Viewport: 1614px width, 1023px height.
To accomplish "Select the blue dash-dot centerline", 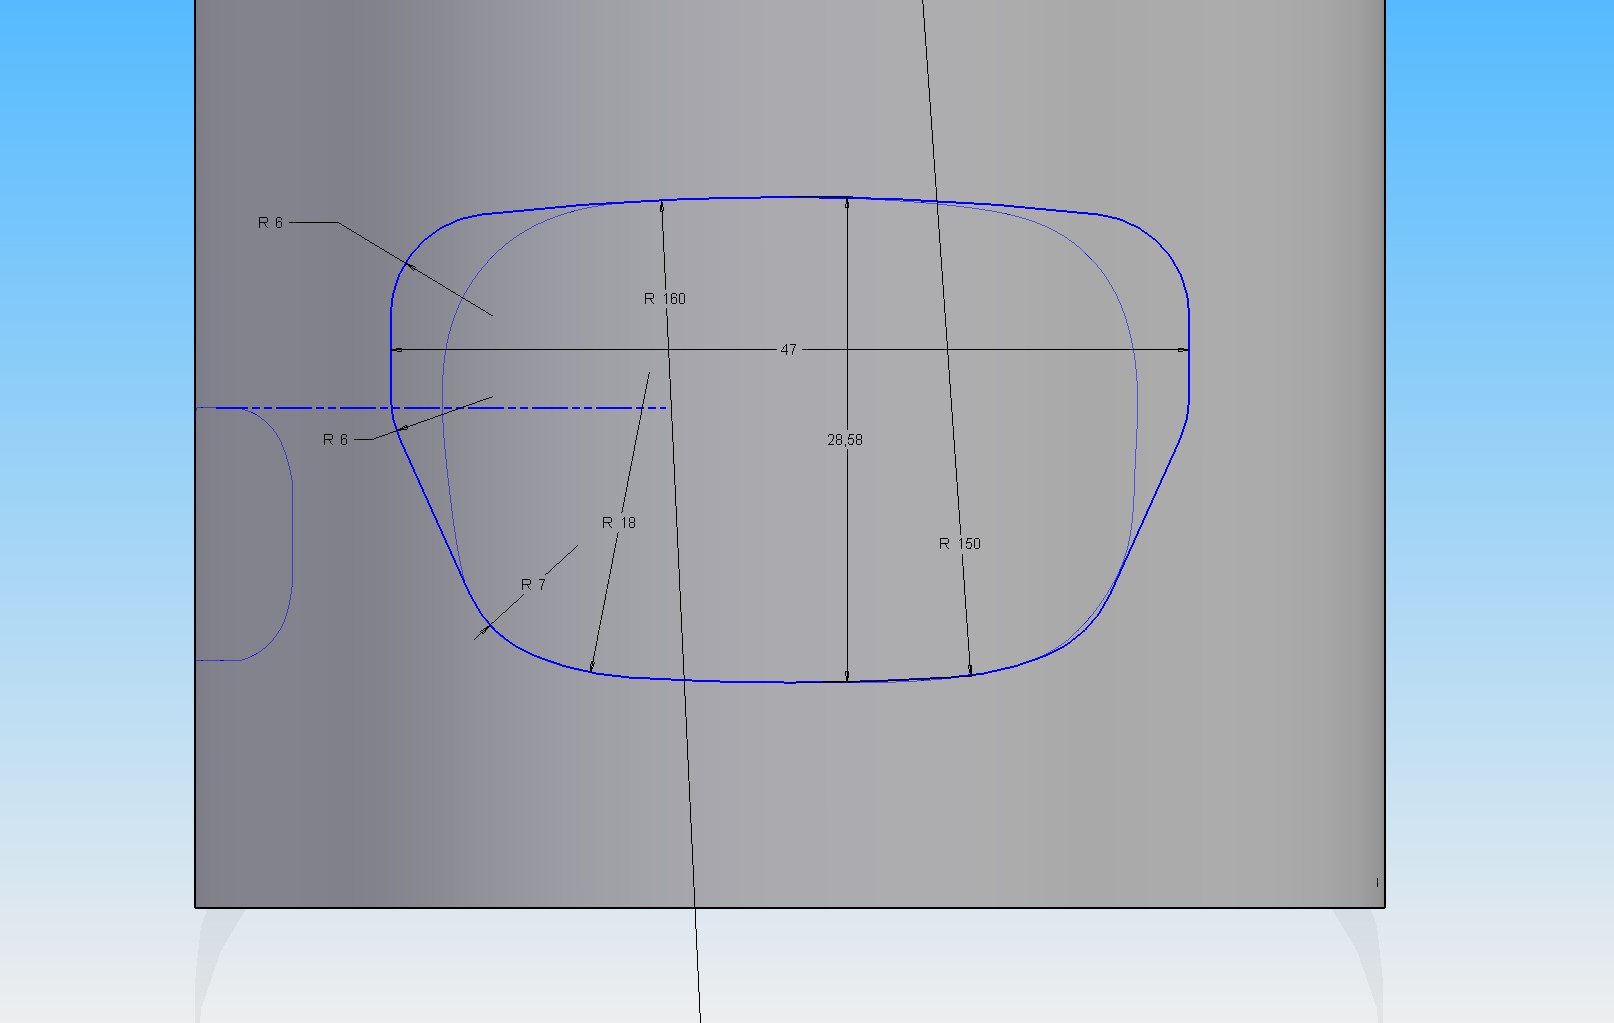I will coord(431,408).
